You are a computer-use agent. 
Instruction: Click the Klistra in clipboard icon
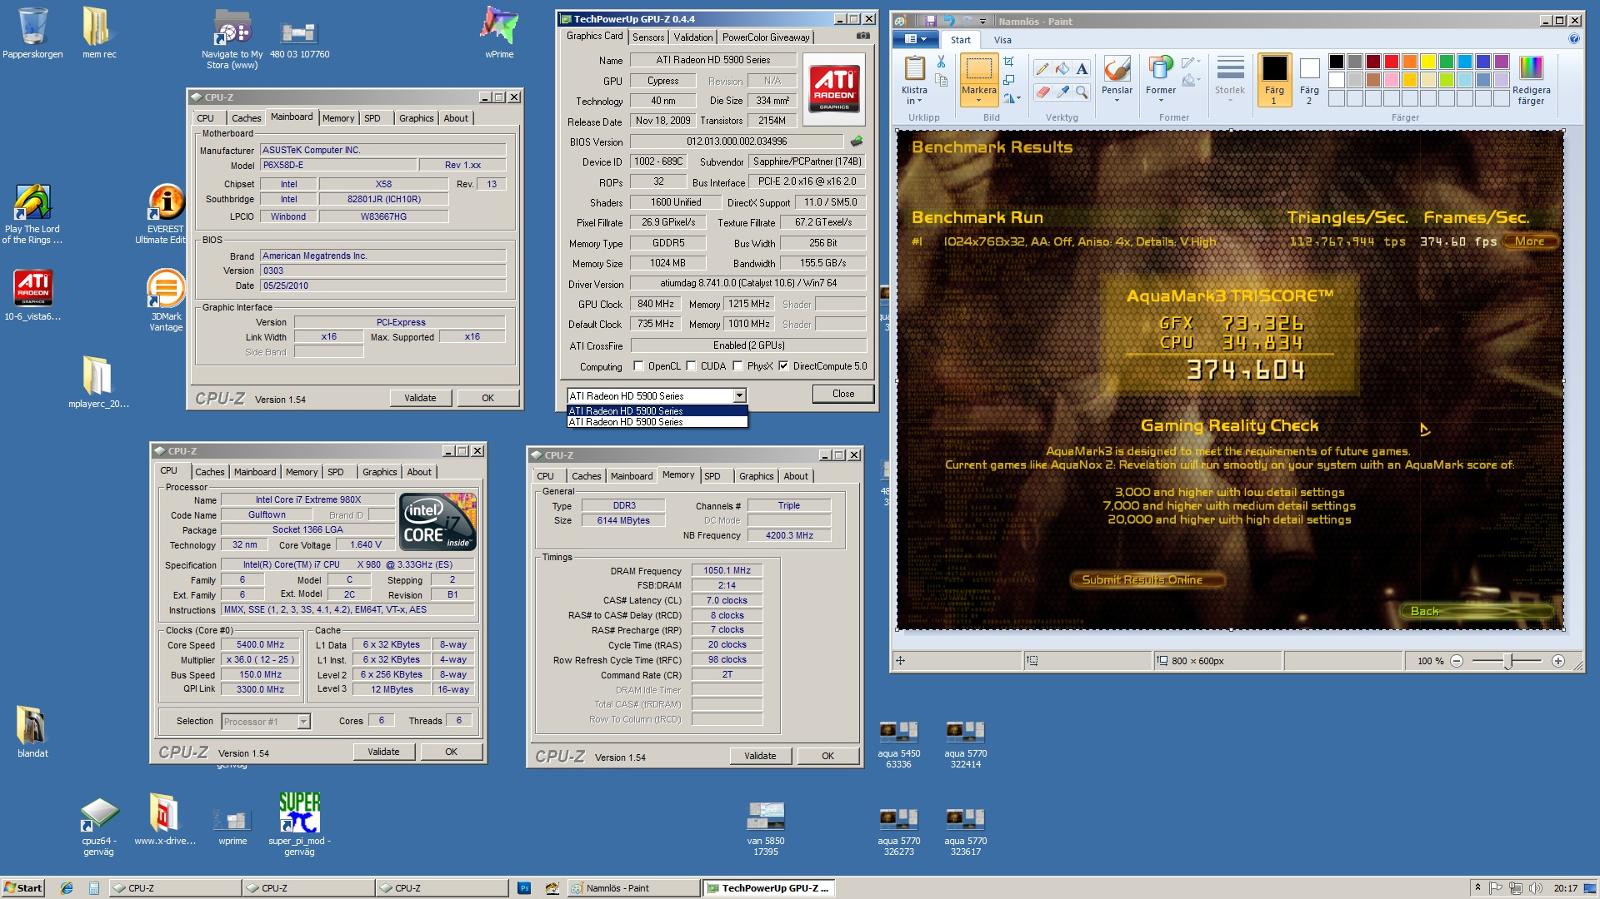tap(915, 69)
